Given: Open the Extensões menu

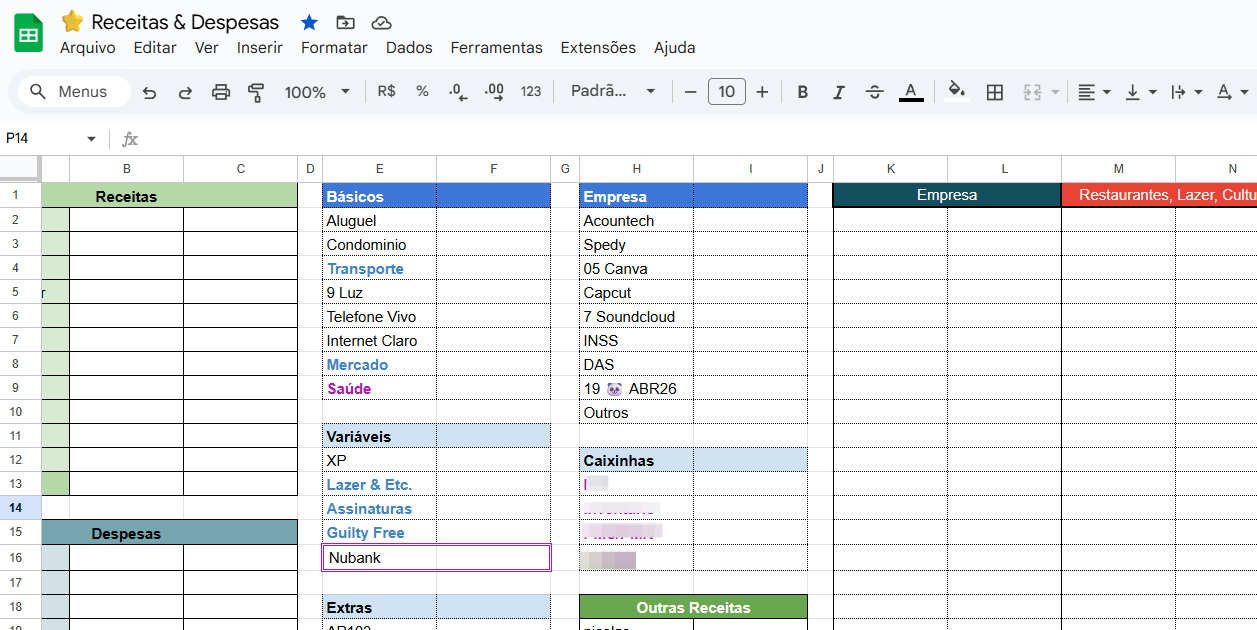Looking at the screenshot, I should (598, 48).
